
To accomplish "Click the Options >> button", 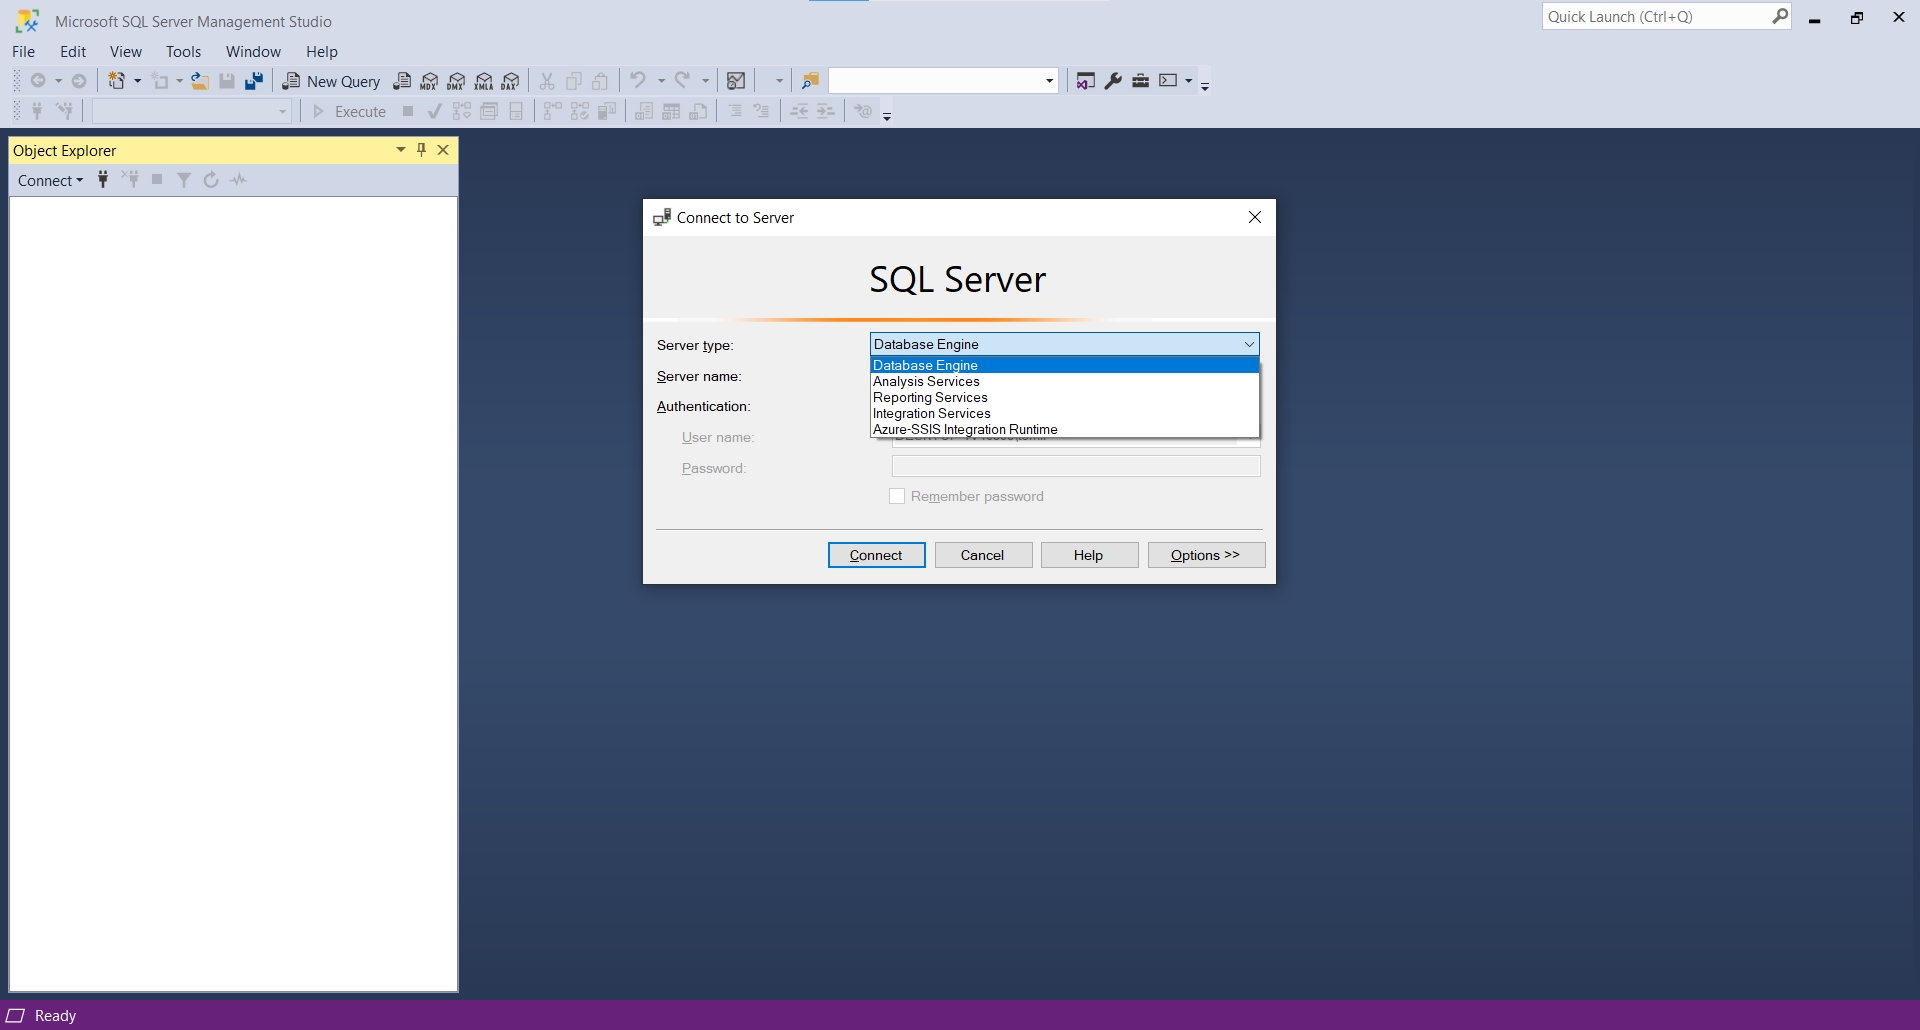I will click(x=1205, y=555).
